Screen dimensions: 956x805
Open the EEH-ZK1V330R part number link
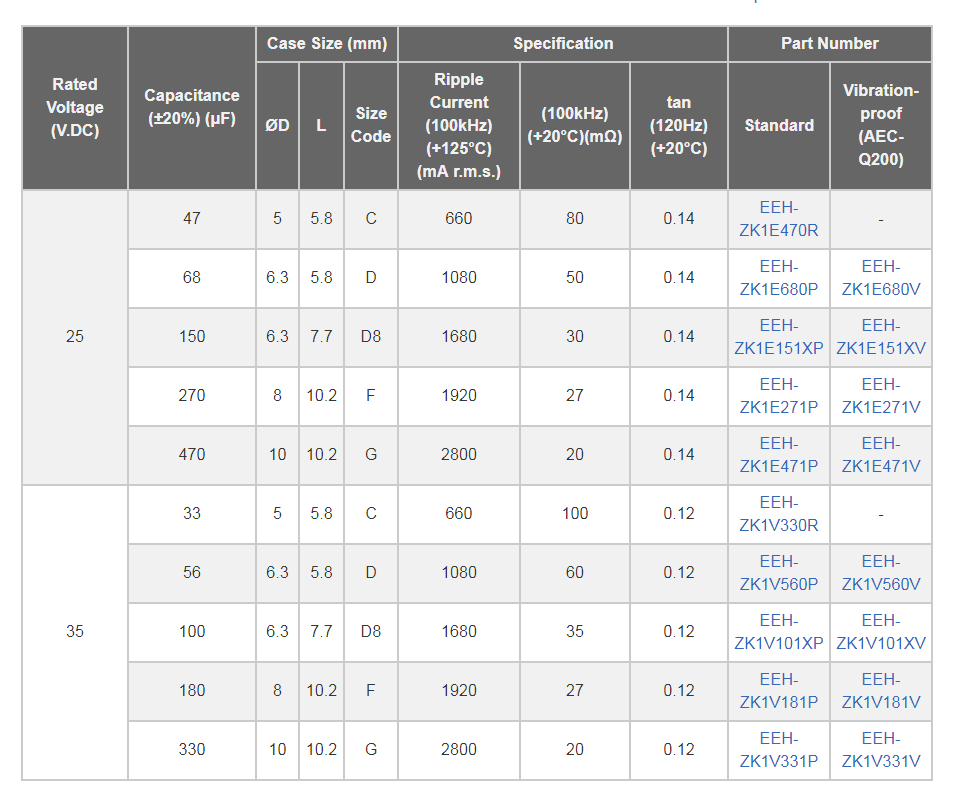click(778, 514)
